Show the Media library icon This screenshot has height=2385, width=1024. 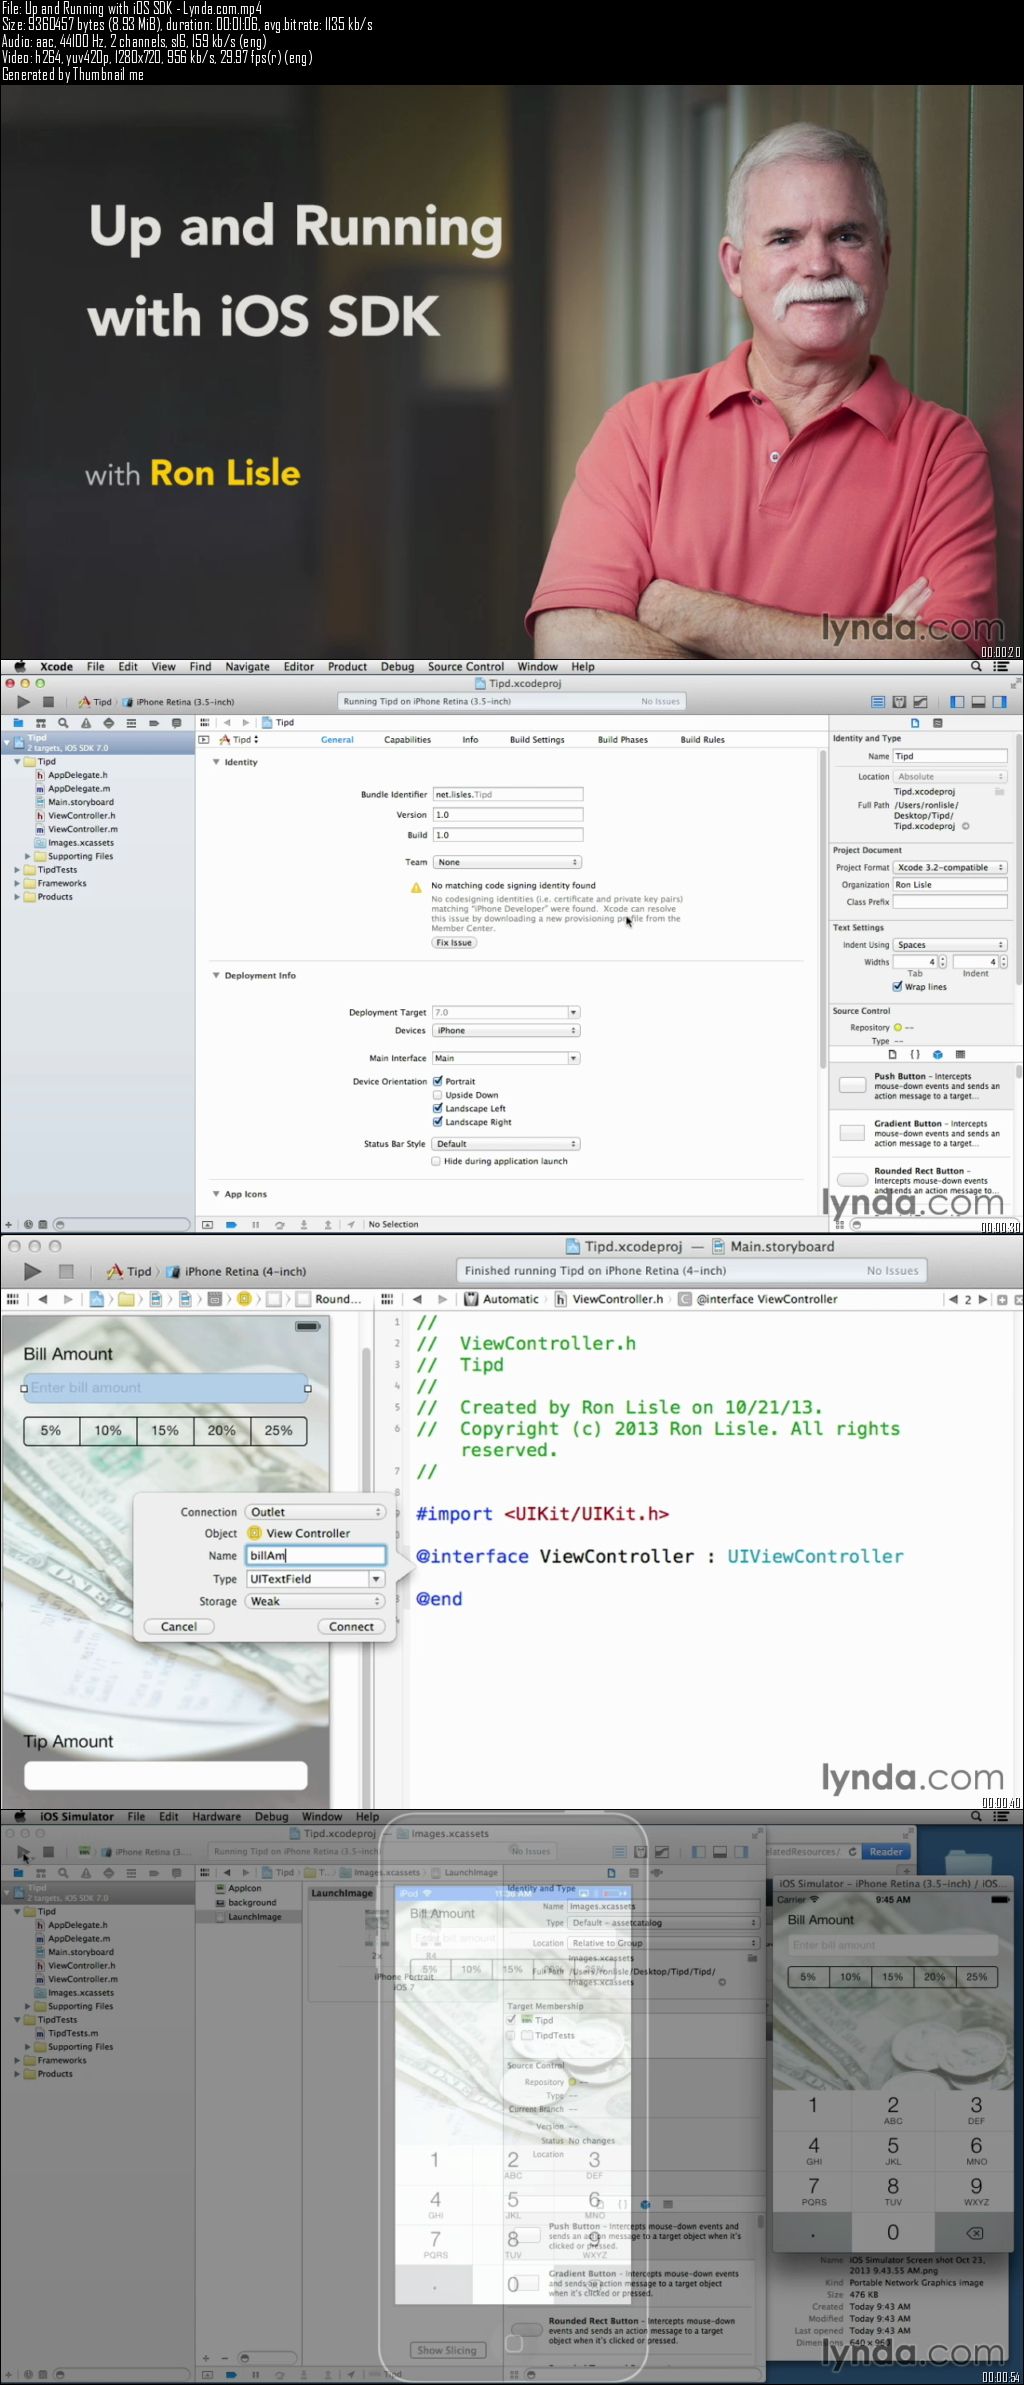coord(960,1054)
